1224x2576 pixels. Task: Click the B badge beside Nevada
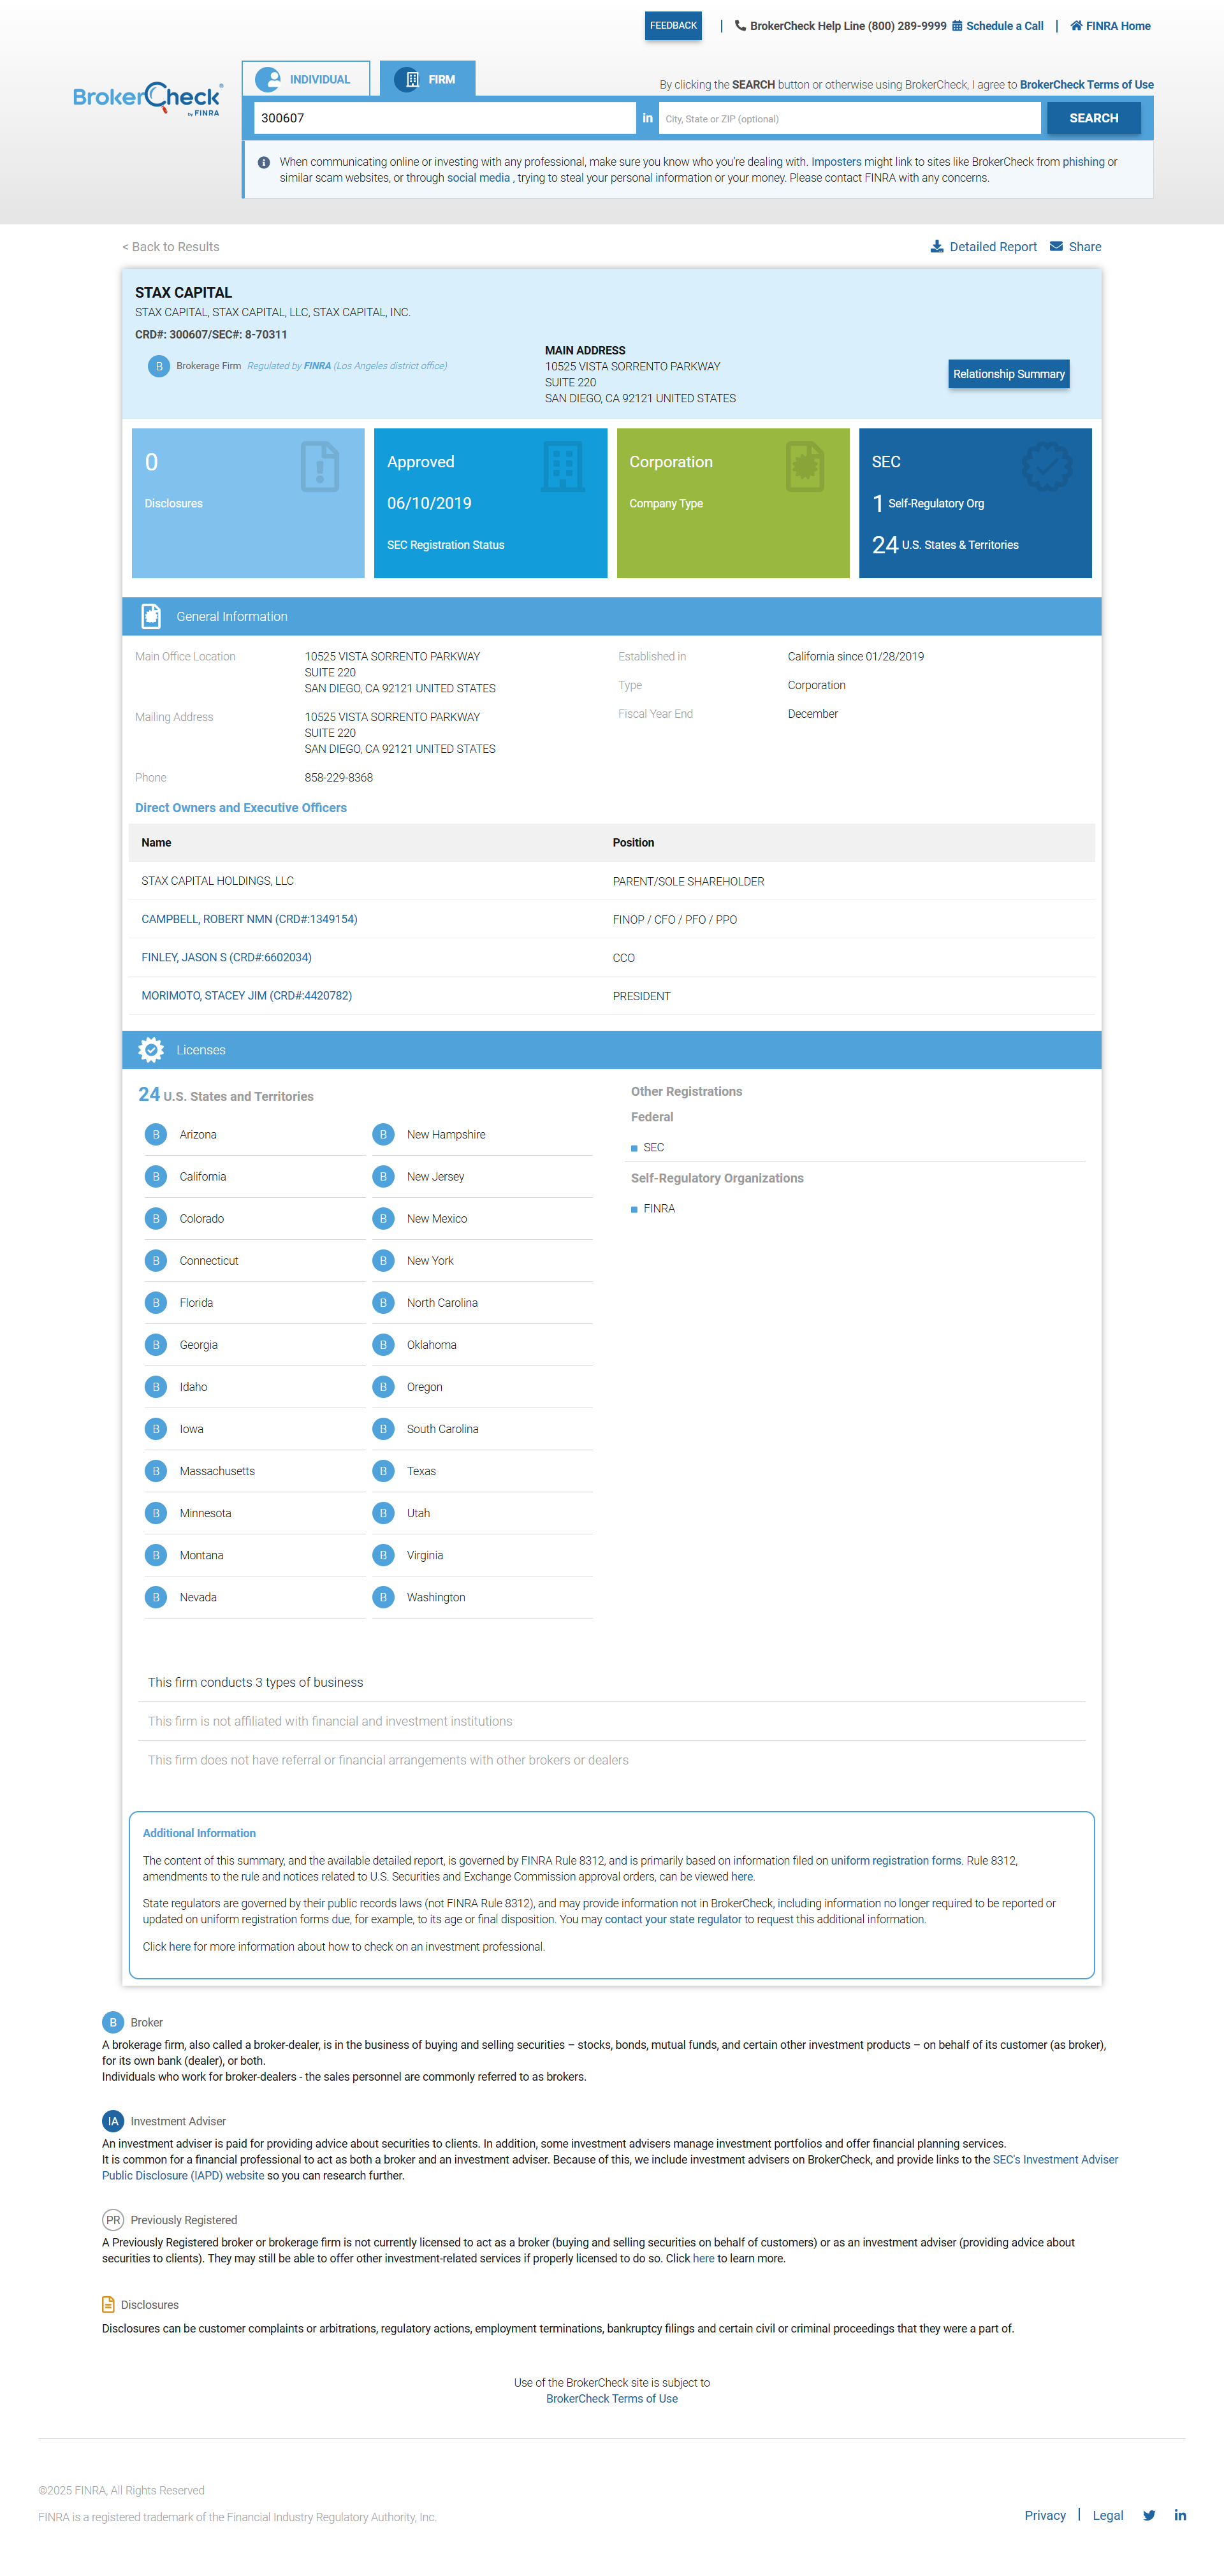(x=156, y=1596)
